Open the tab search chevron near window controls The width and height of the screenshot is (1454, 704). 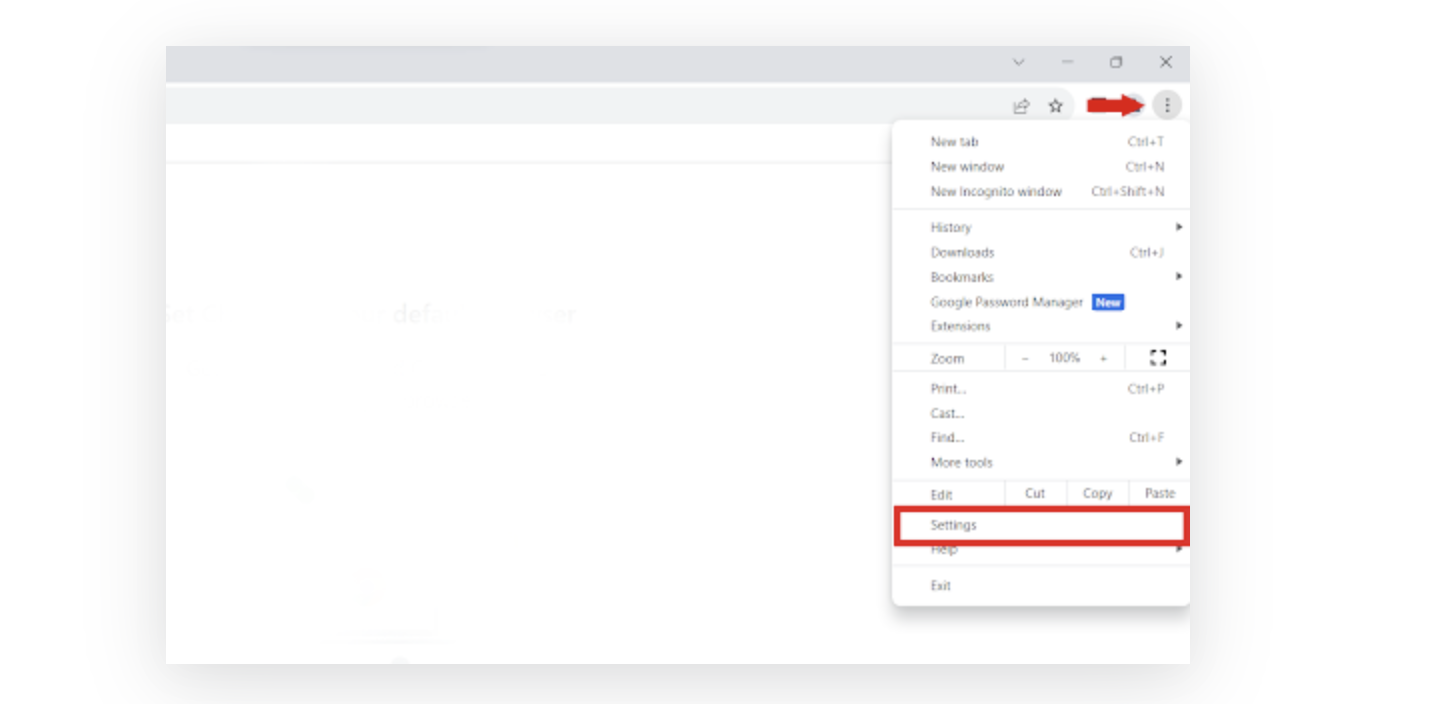(x=1017, y=61)
